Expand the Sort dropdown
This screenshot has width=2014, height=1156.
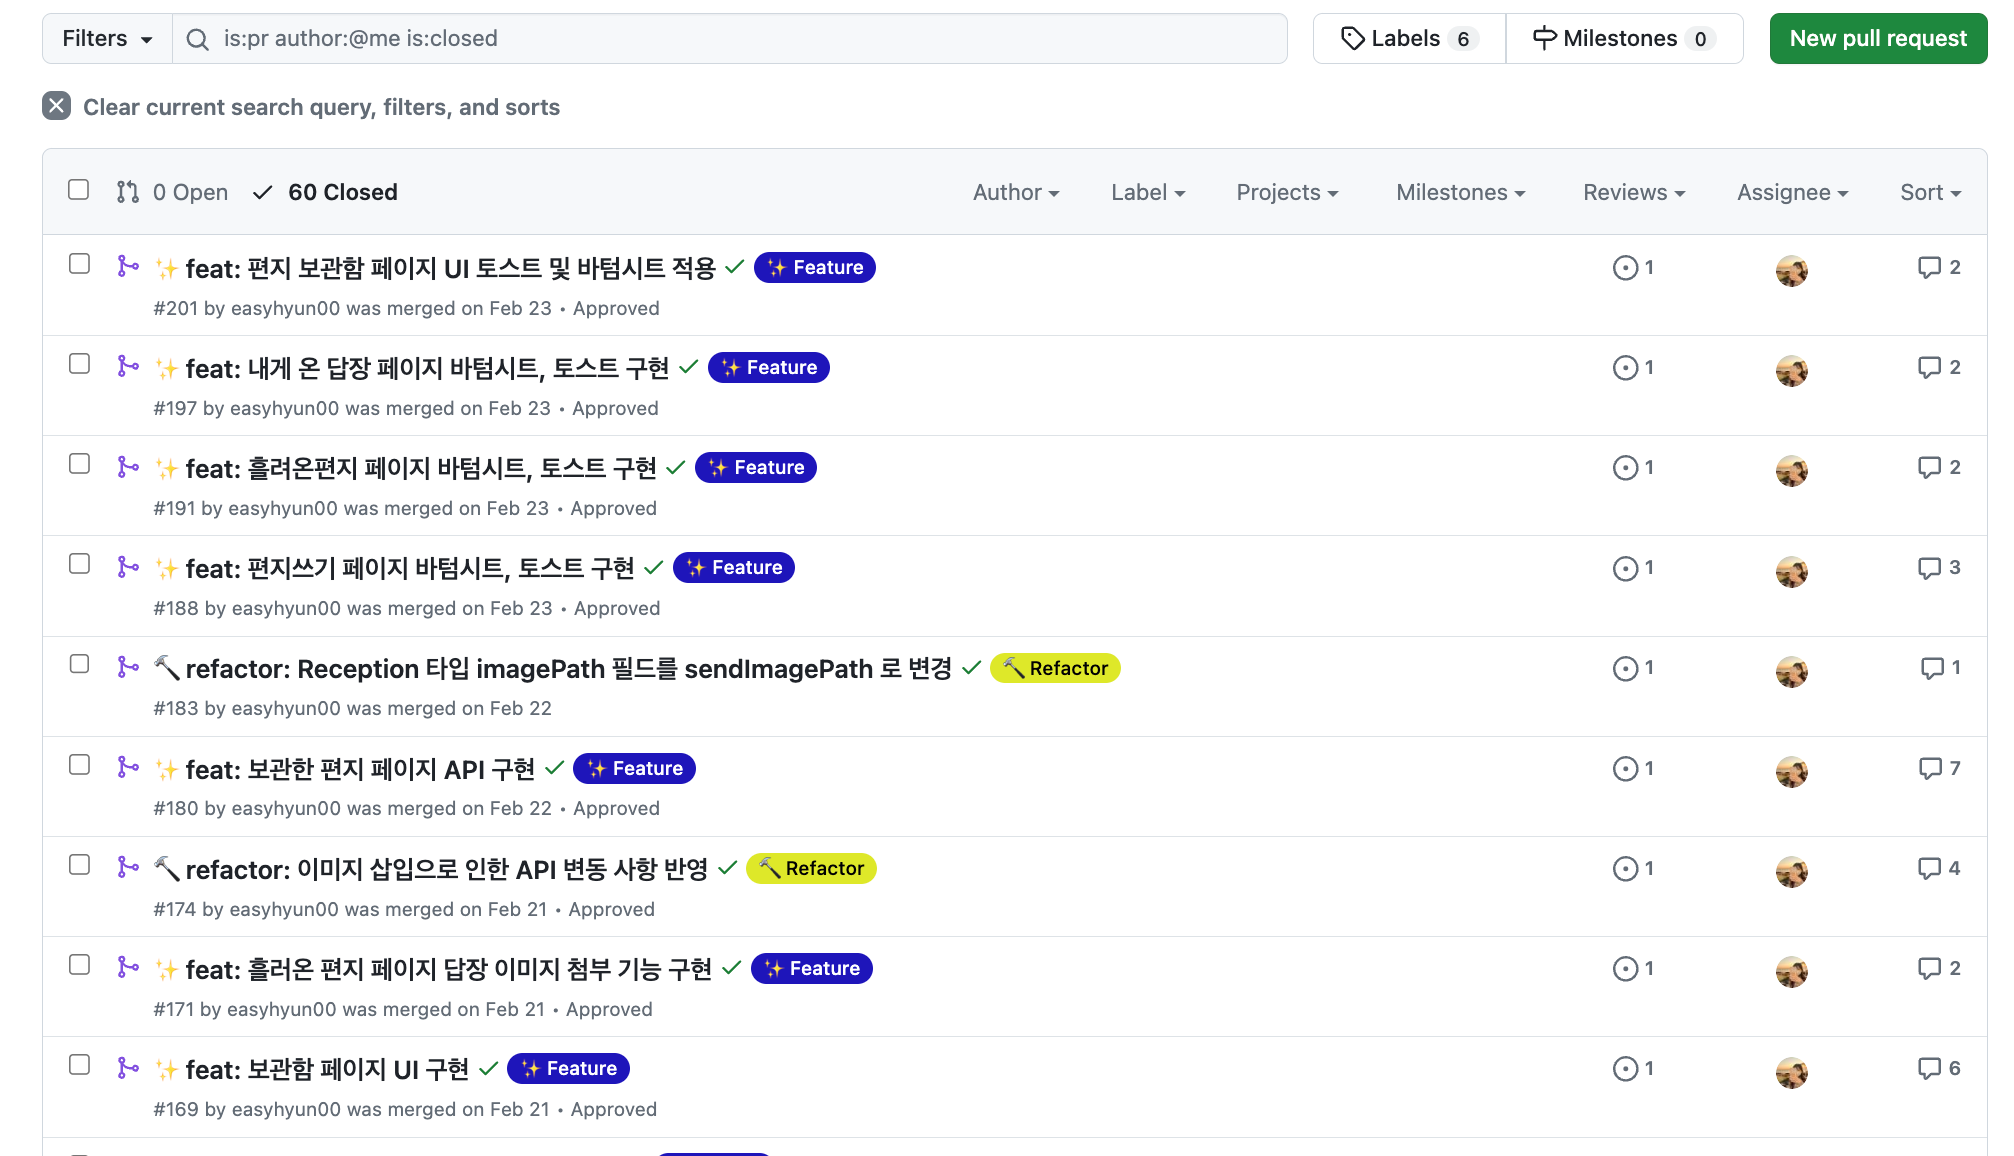(x=1930, y=192)
